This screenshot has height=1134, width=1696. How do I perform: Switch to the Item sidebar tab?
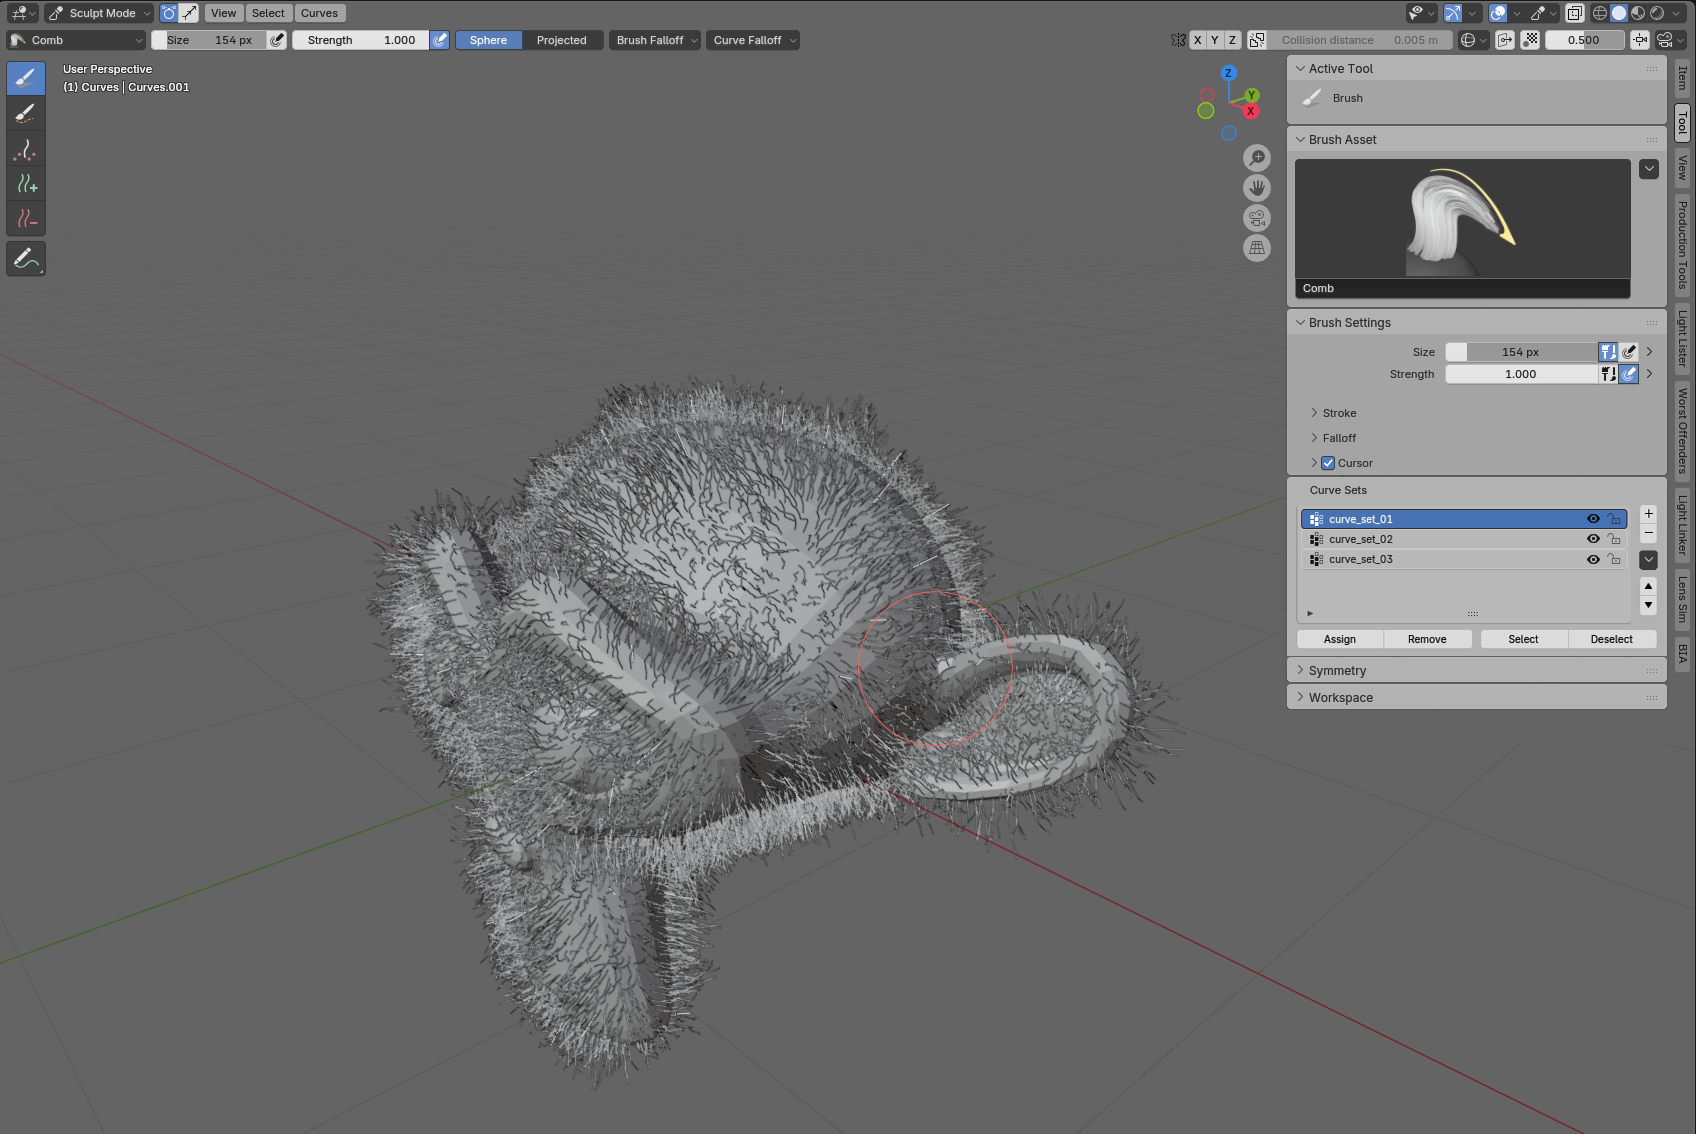(1682, 78)
